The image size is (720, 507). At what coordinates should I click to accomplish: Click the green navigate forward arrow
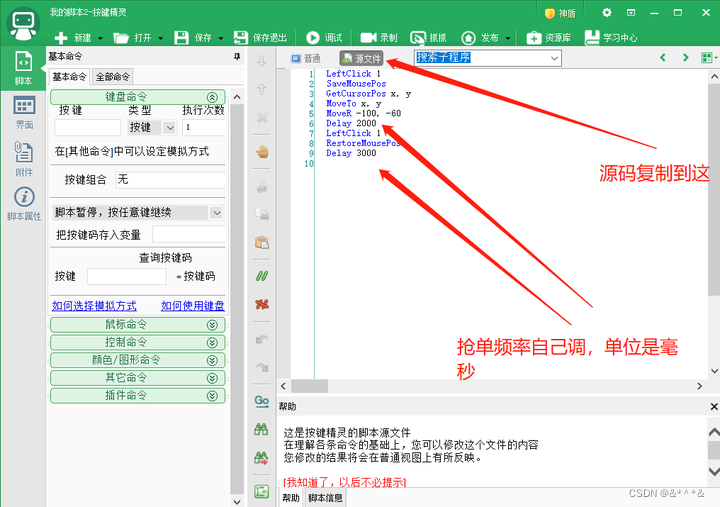[x=686, y=57]
